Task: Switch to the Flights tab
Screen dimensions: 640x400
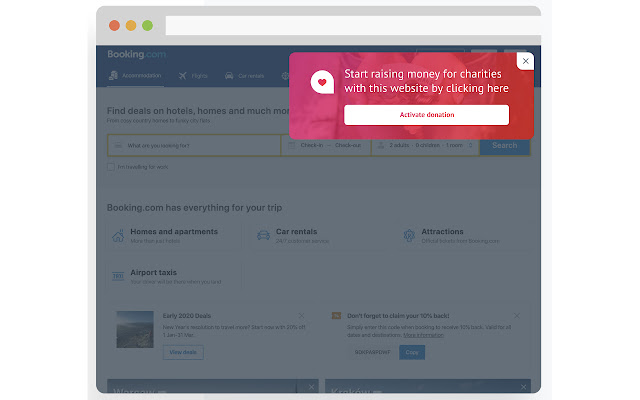Action: [x=193, y=76]
